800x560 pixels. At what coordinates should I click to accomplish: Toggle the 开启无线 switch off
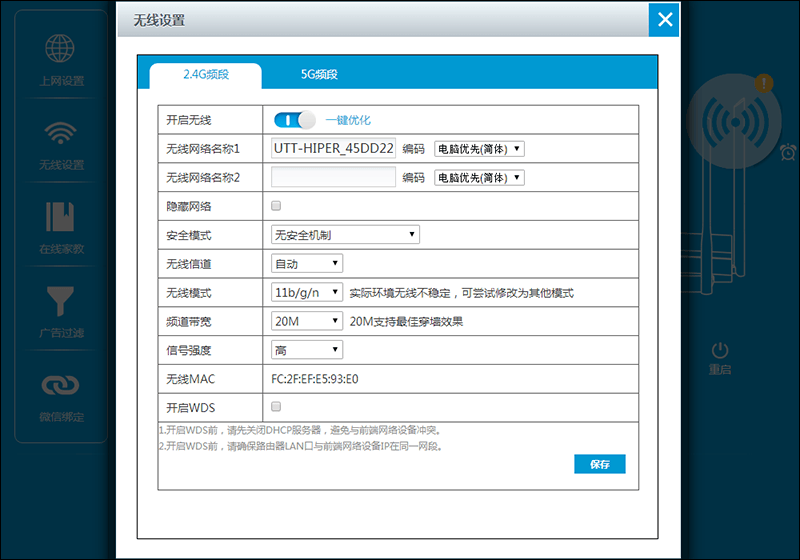click(294, 120)
